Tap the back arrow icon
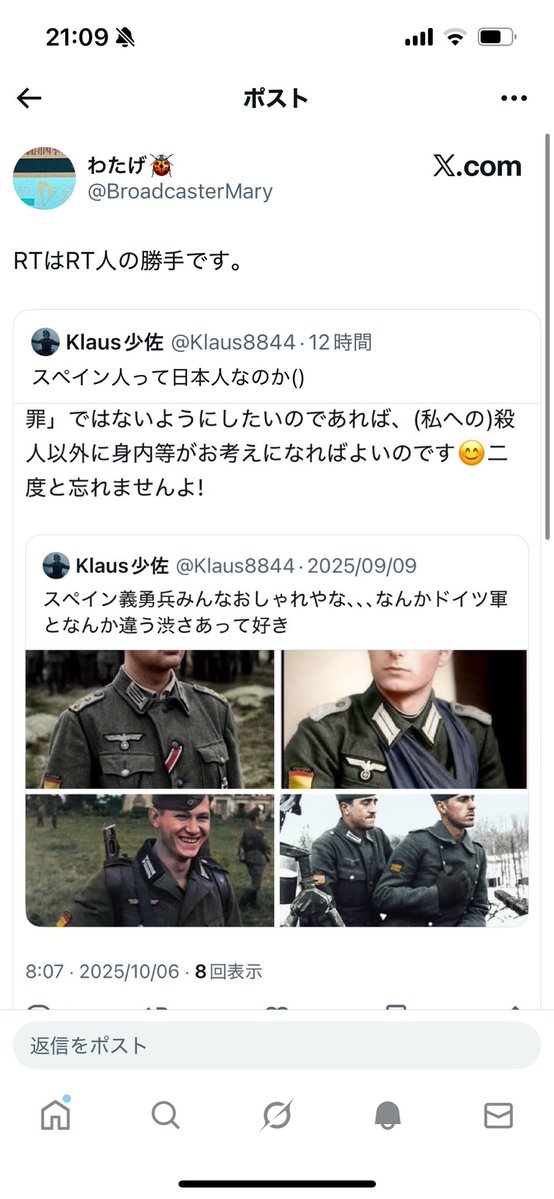Screen dimensions: 554x1199 [x=29, y=98]
